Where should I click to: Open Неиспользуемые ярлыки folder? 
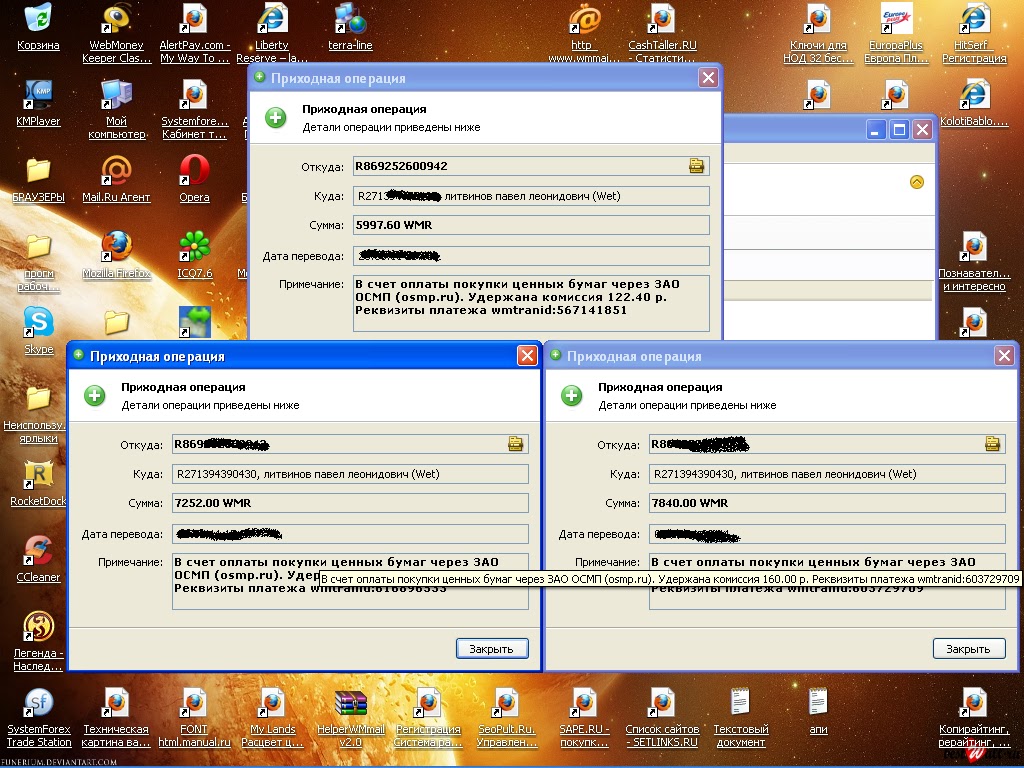(38, 415)
